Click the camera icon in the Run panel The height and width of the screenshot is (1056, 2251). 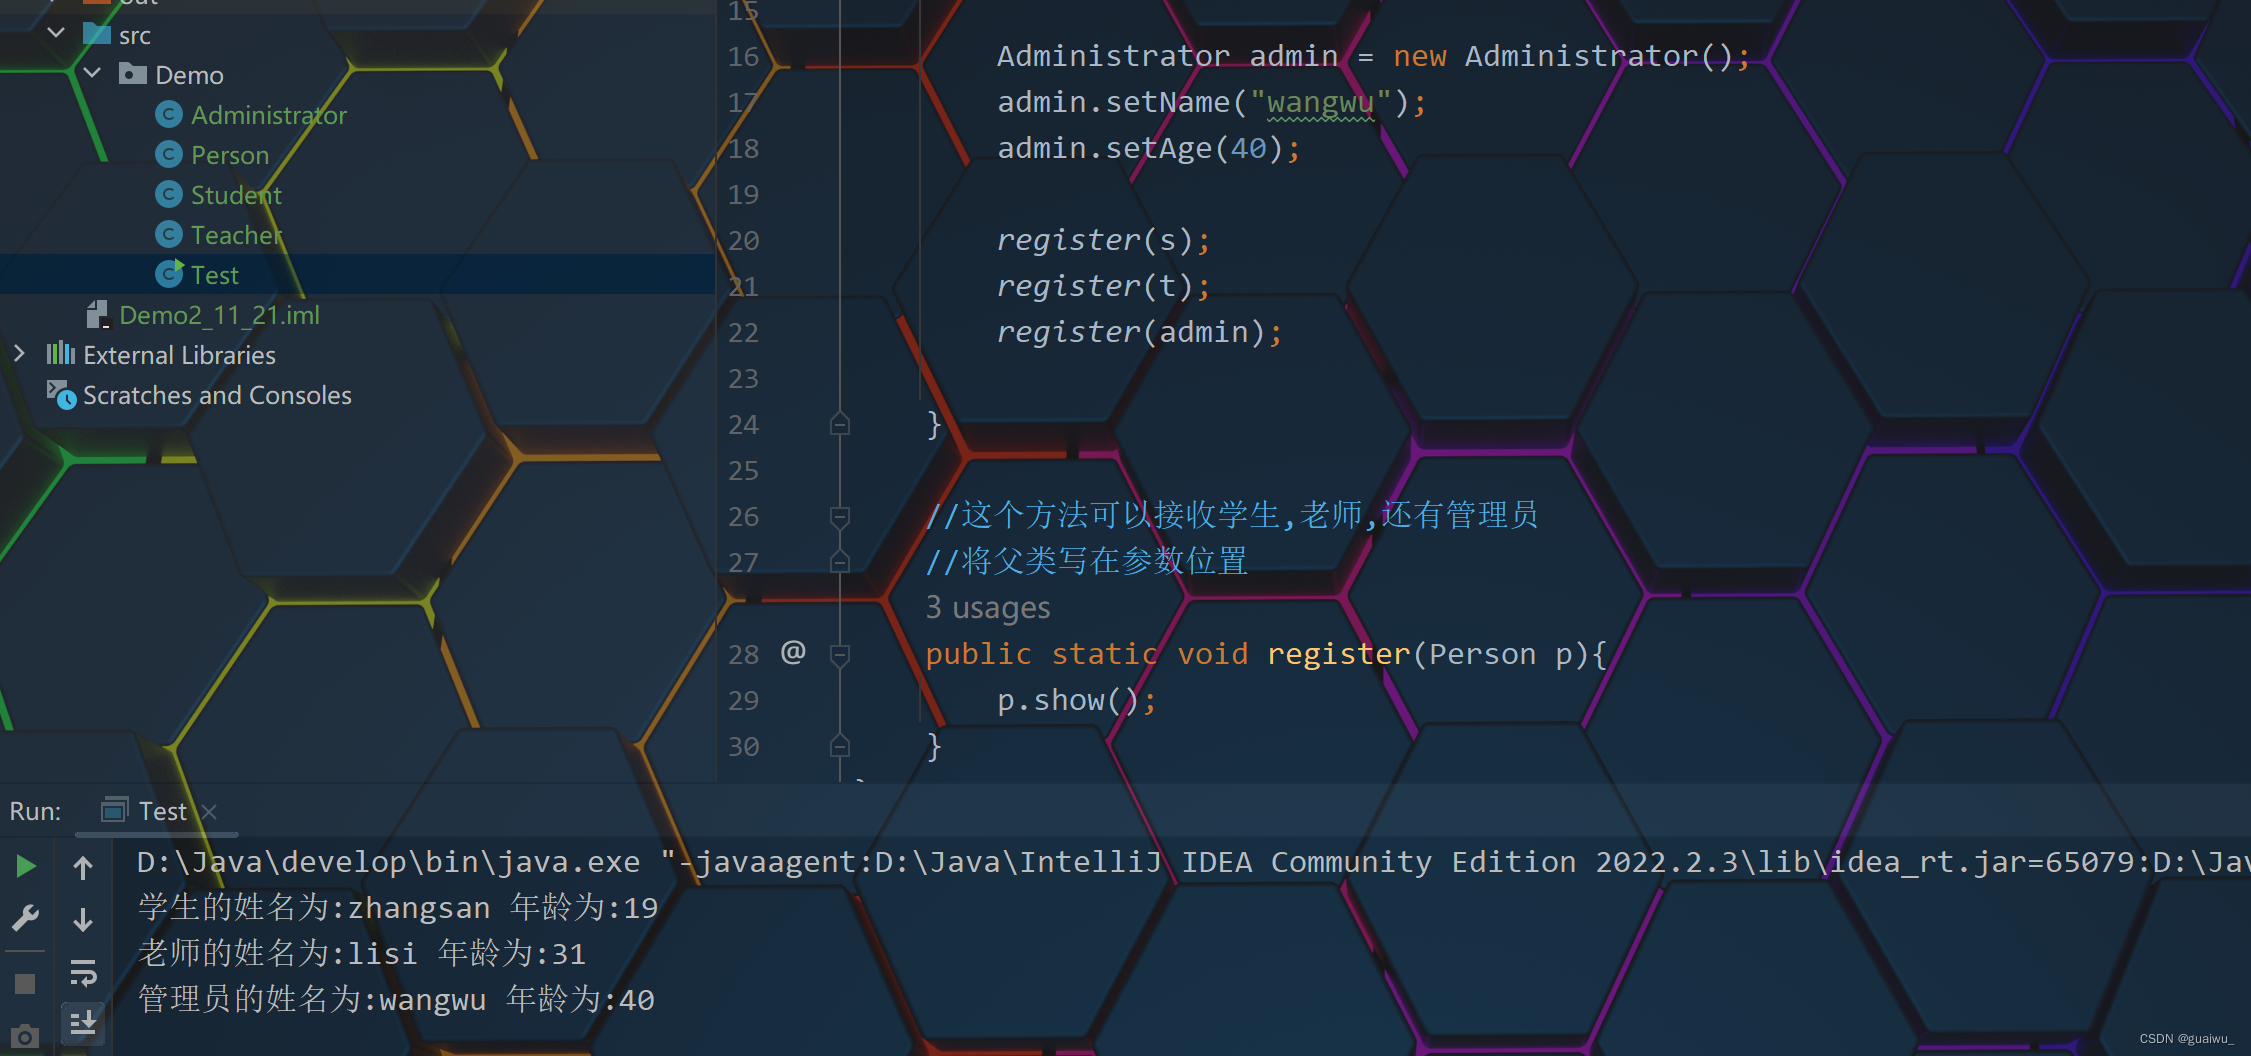pyautogui.click(x=25, y=1035)
